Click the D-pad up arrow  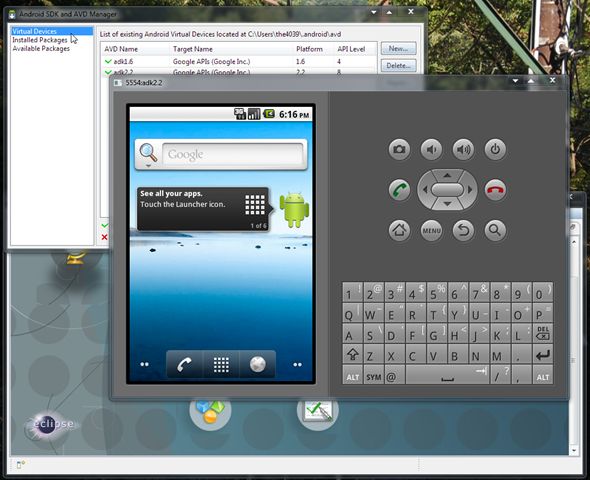[x=447, y=175]
